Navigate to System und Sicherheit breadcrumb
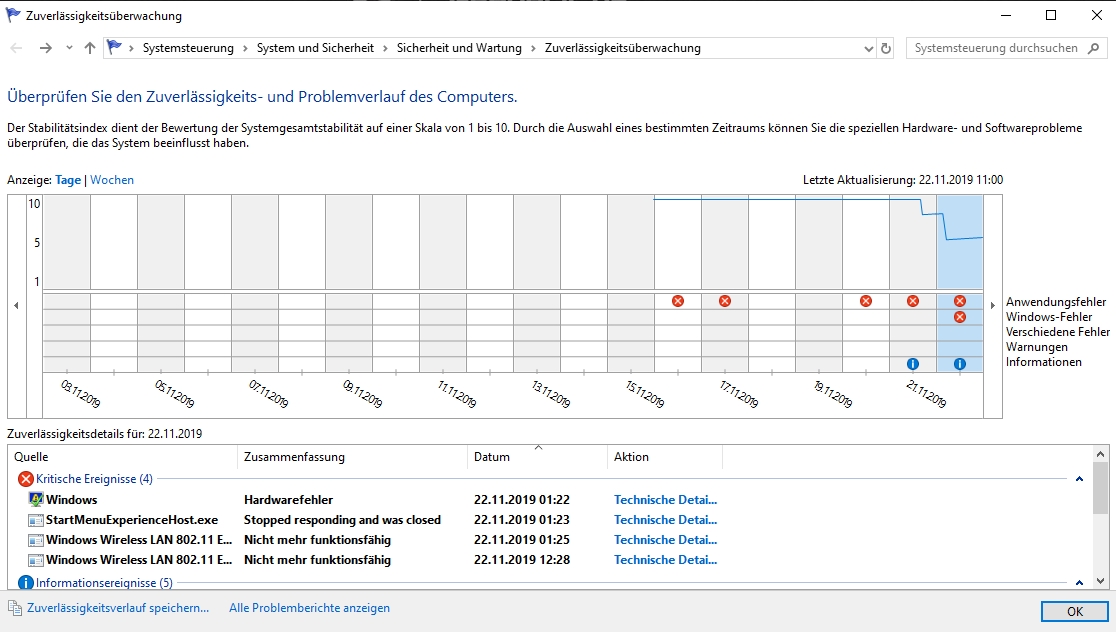The image size is (1116, 632). pyautogui.click(x=315, y=48)
